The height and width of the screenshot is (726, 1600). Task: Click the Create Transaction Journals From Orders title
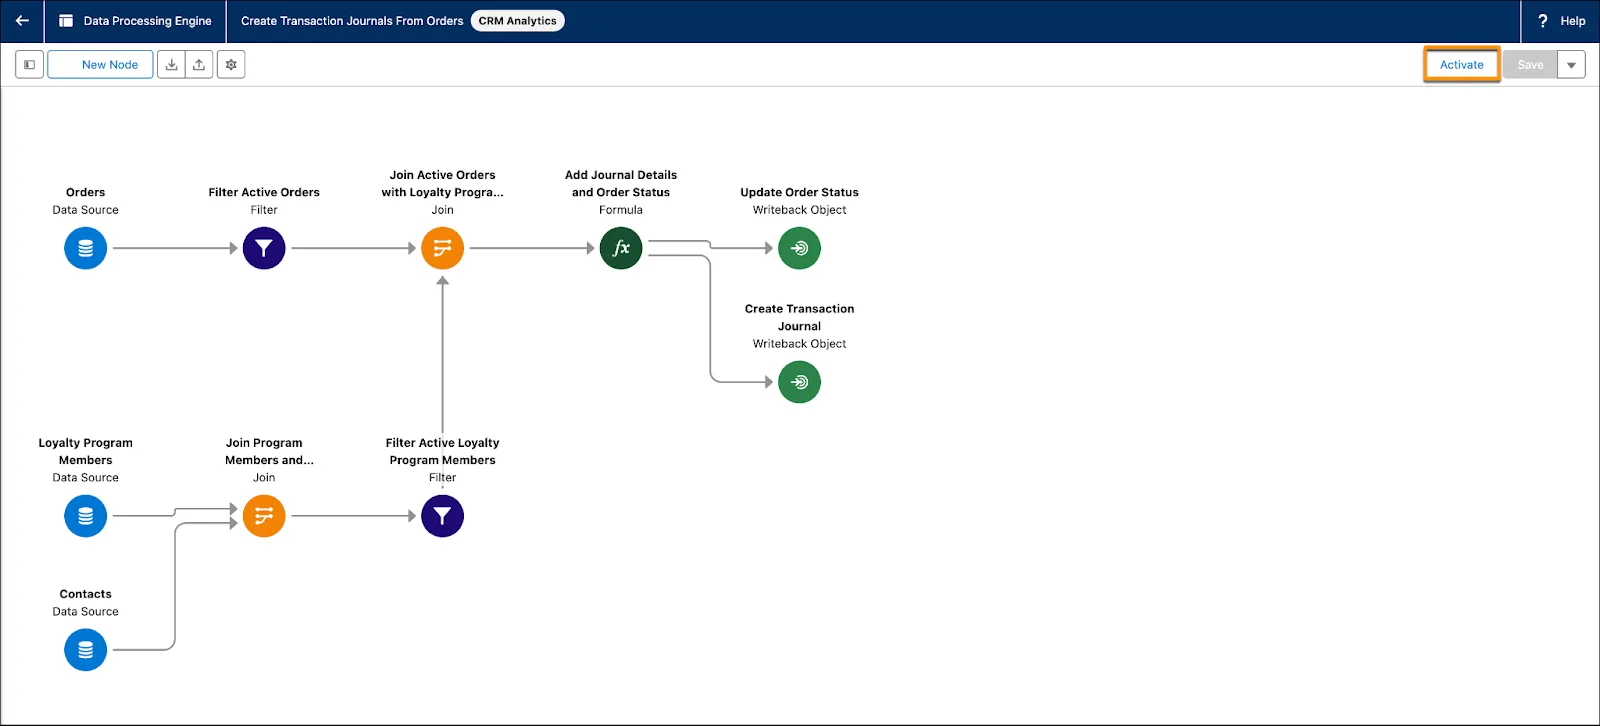pyautogui.click(x=352, y=21)
